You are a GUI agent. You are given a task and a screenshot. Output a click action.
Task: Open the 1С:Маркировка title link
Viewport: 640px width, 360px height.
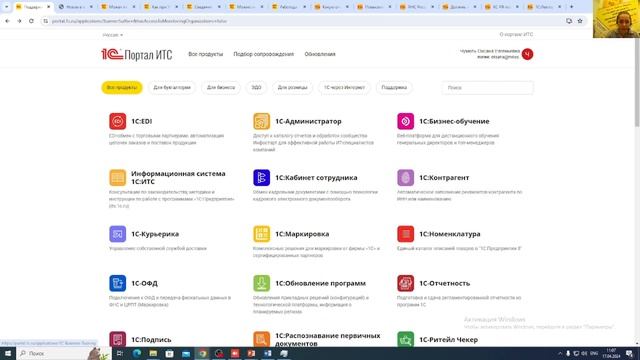coord(302,234)
